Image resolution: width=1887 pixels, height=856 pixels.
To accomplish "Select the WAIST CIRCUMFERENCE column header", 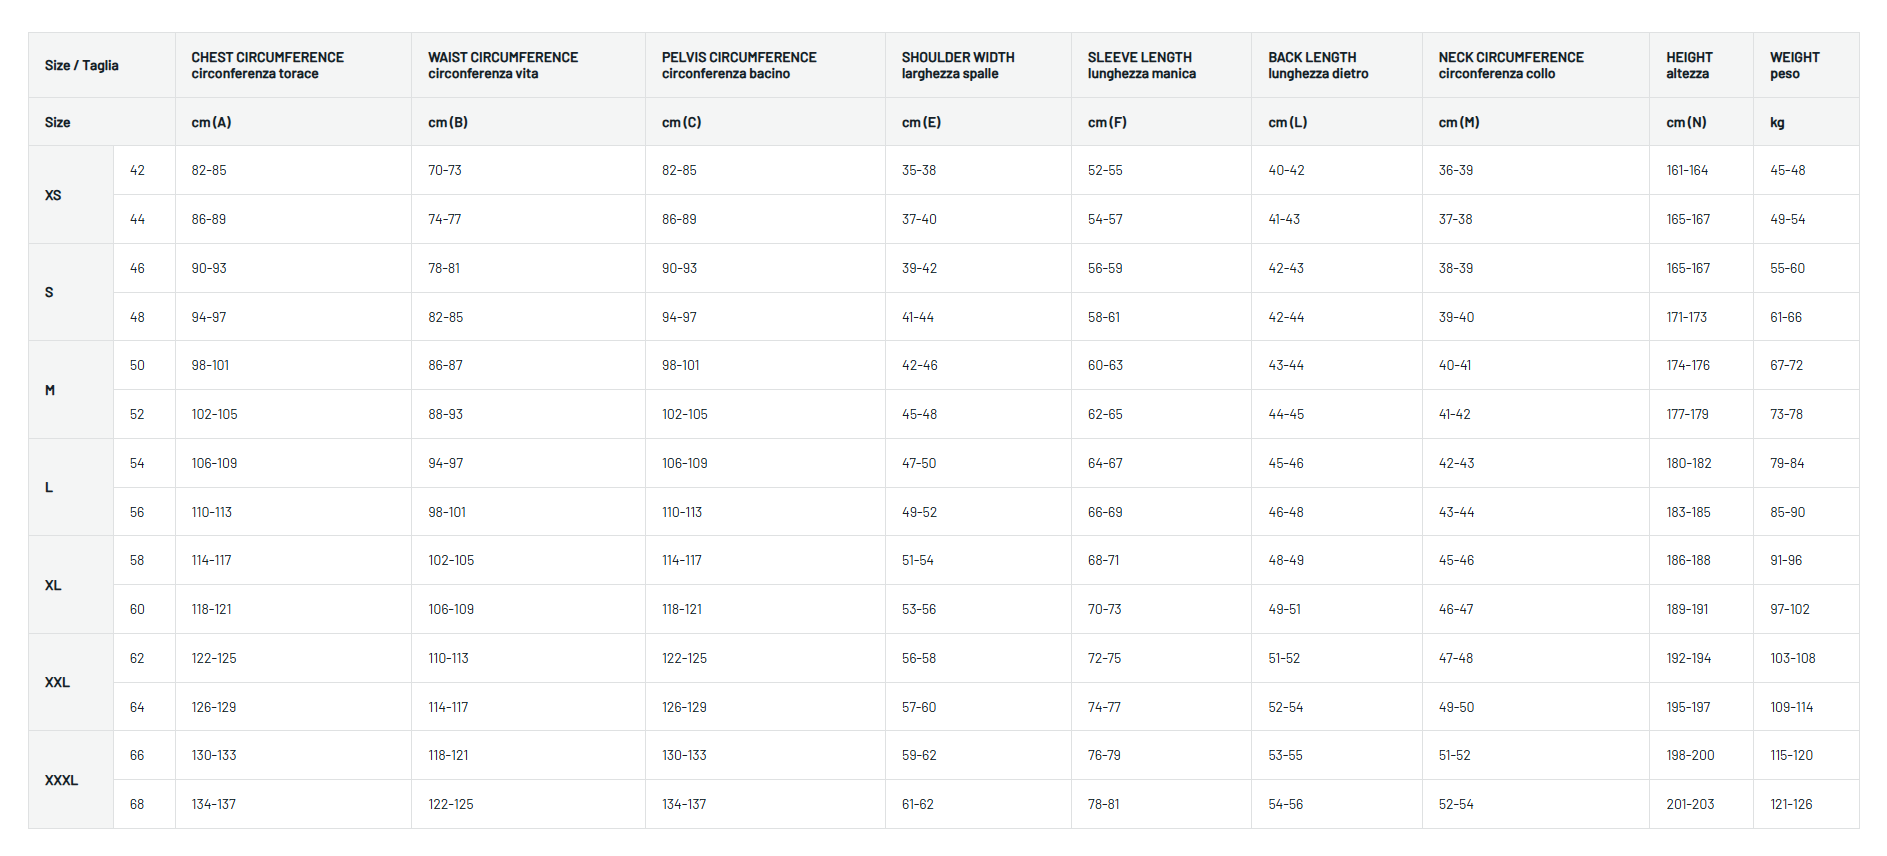I will pos(503,65).
